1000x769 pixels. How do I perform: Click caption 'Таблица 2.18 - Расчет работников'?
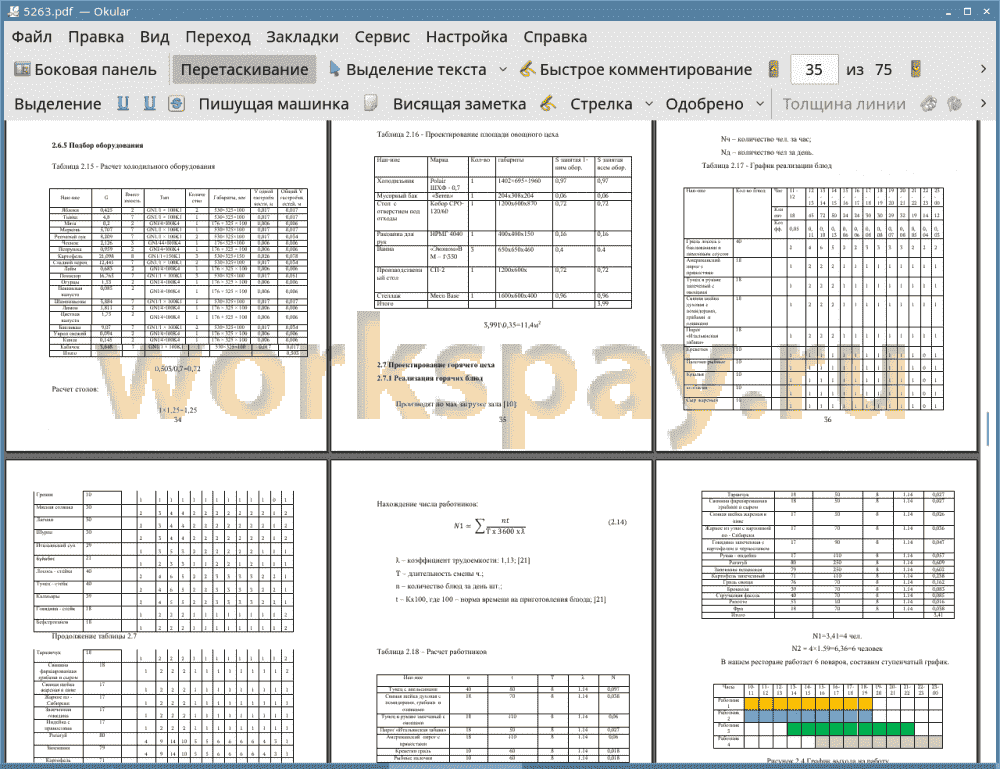[432, 652]
